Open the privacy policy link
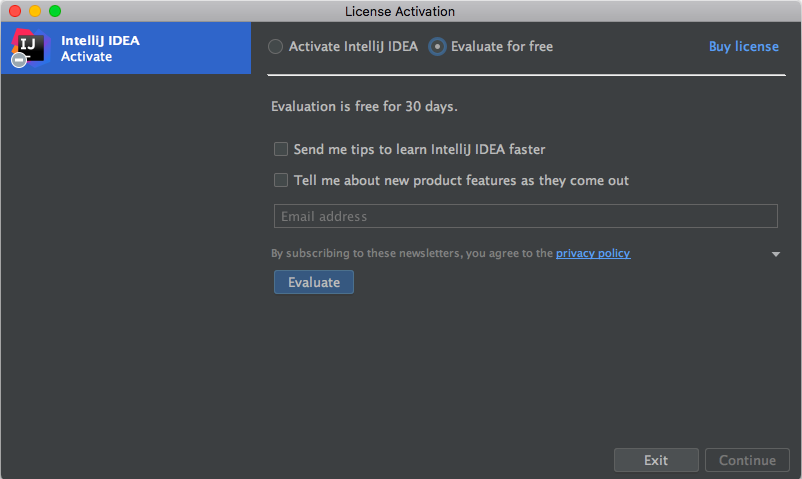This screenshot has height=479, width=802. (593, 254)
